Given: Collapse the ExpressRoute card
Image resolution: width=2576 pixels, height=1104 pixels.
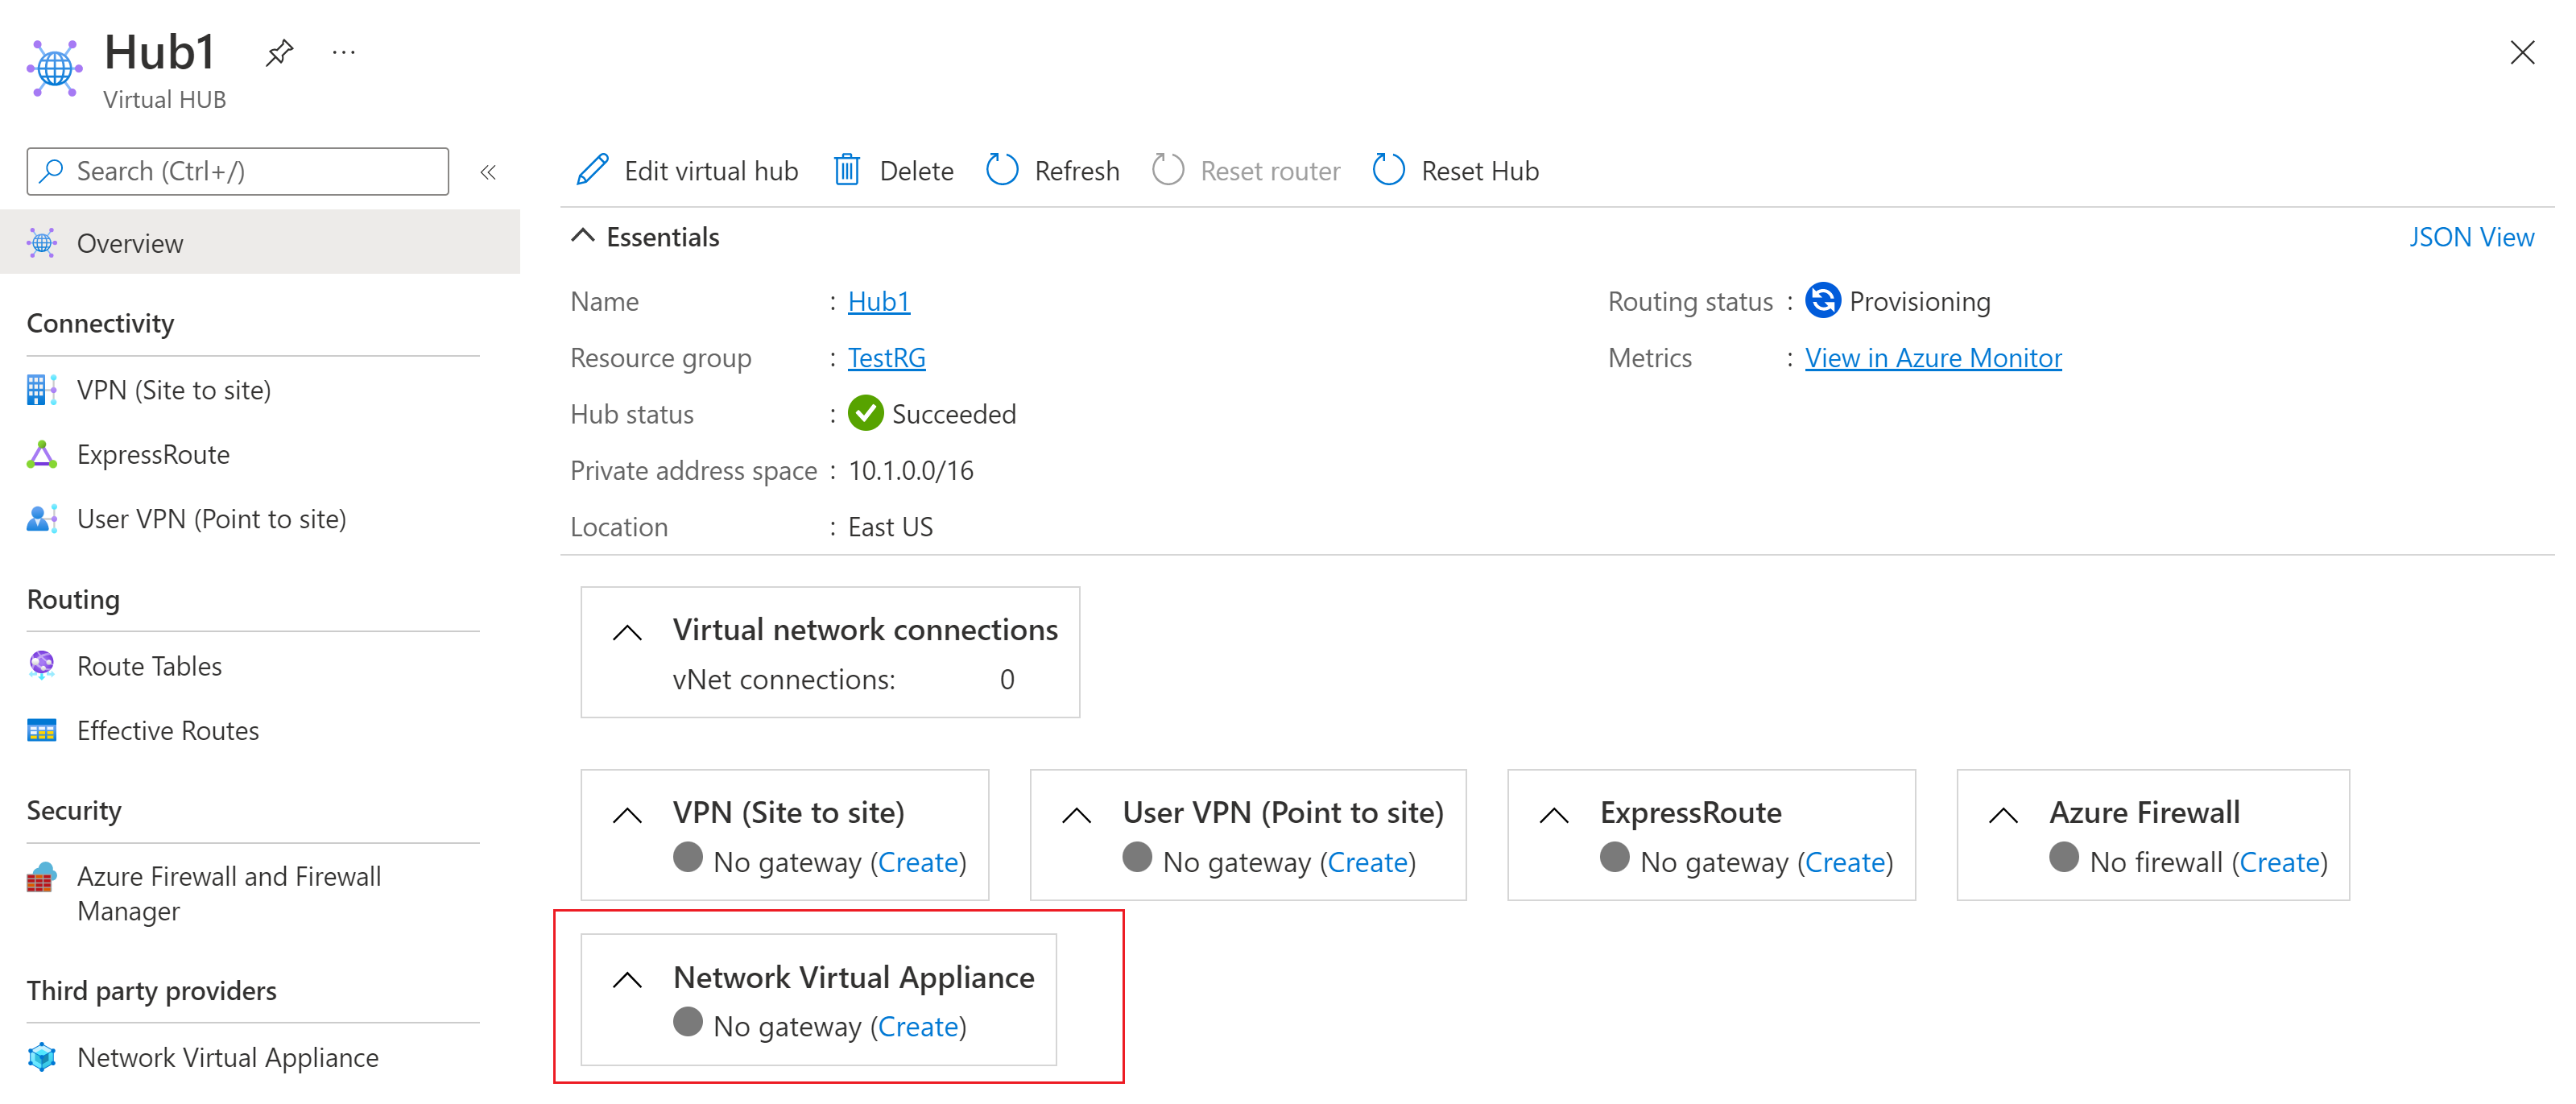Looking at the screenshot, I should (1554, 815).
